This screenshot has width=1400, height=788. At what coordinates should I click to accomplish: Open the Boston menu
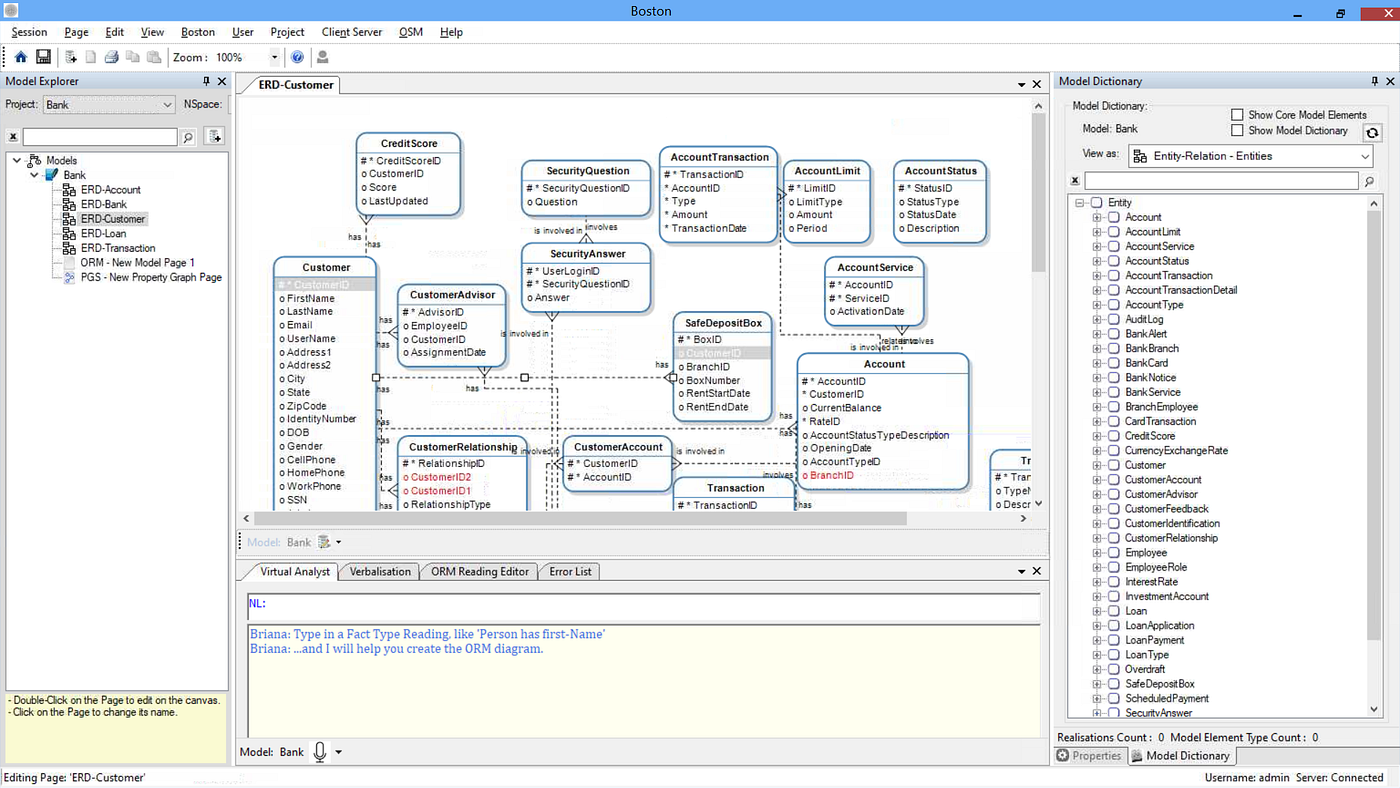197,32
